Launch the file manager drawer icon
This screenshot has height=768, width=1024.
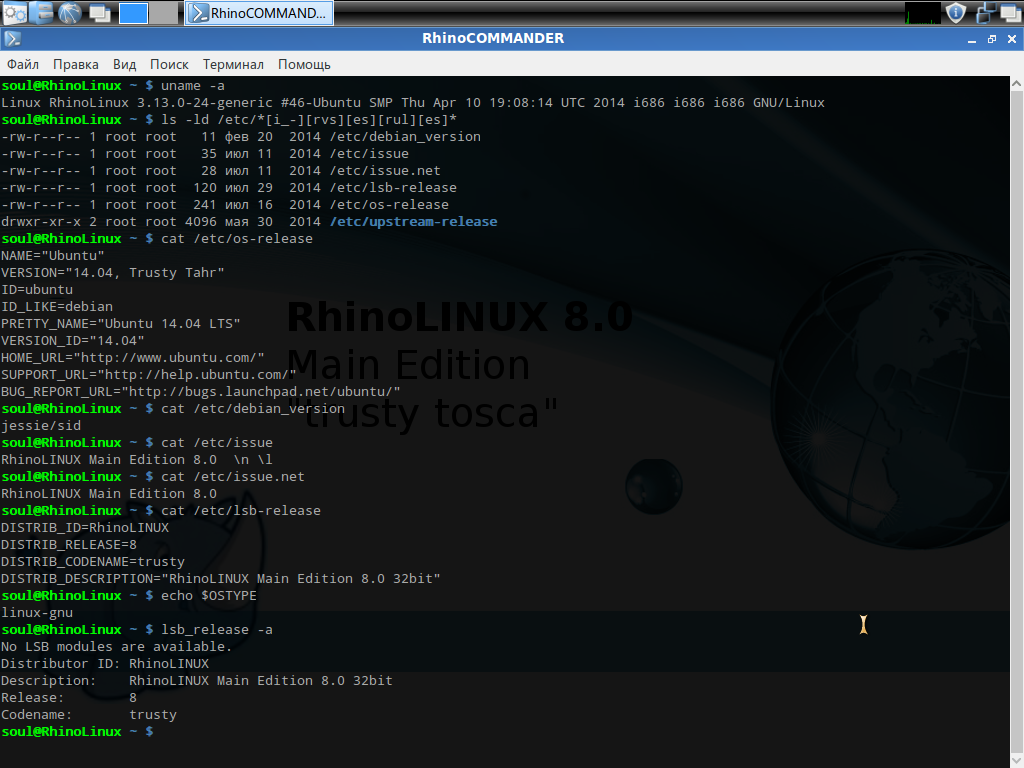[x=42, y=12]
